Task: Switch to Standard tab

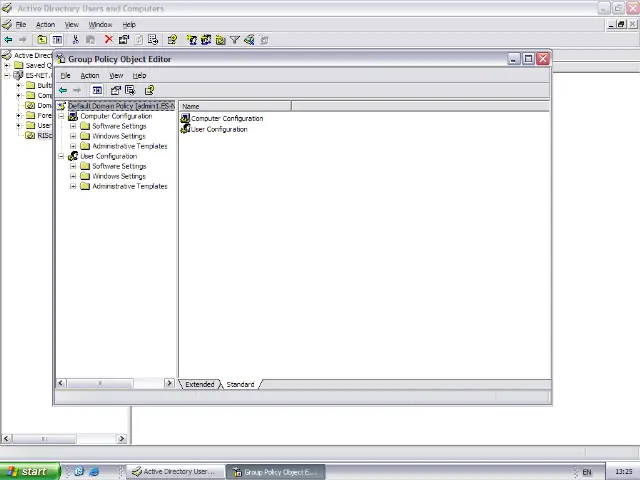Action: tap(240, 384)
